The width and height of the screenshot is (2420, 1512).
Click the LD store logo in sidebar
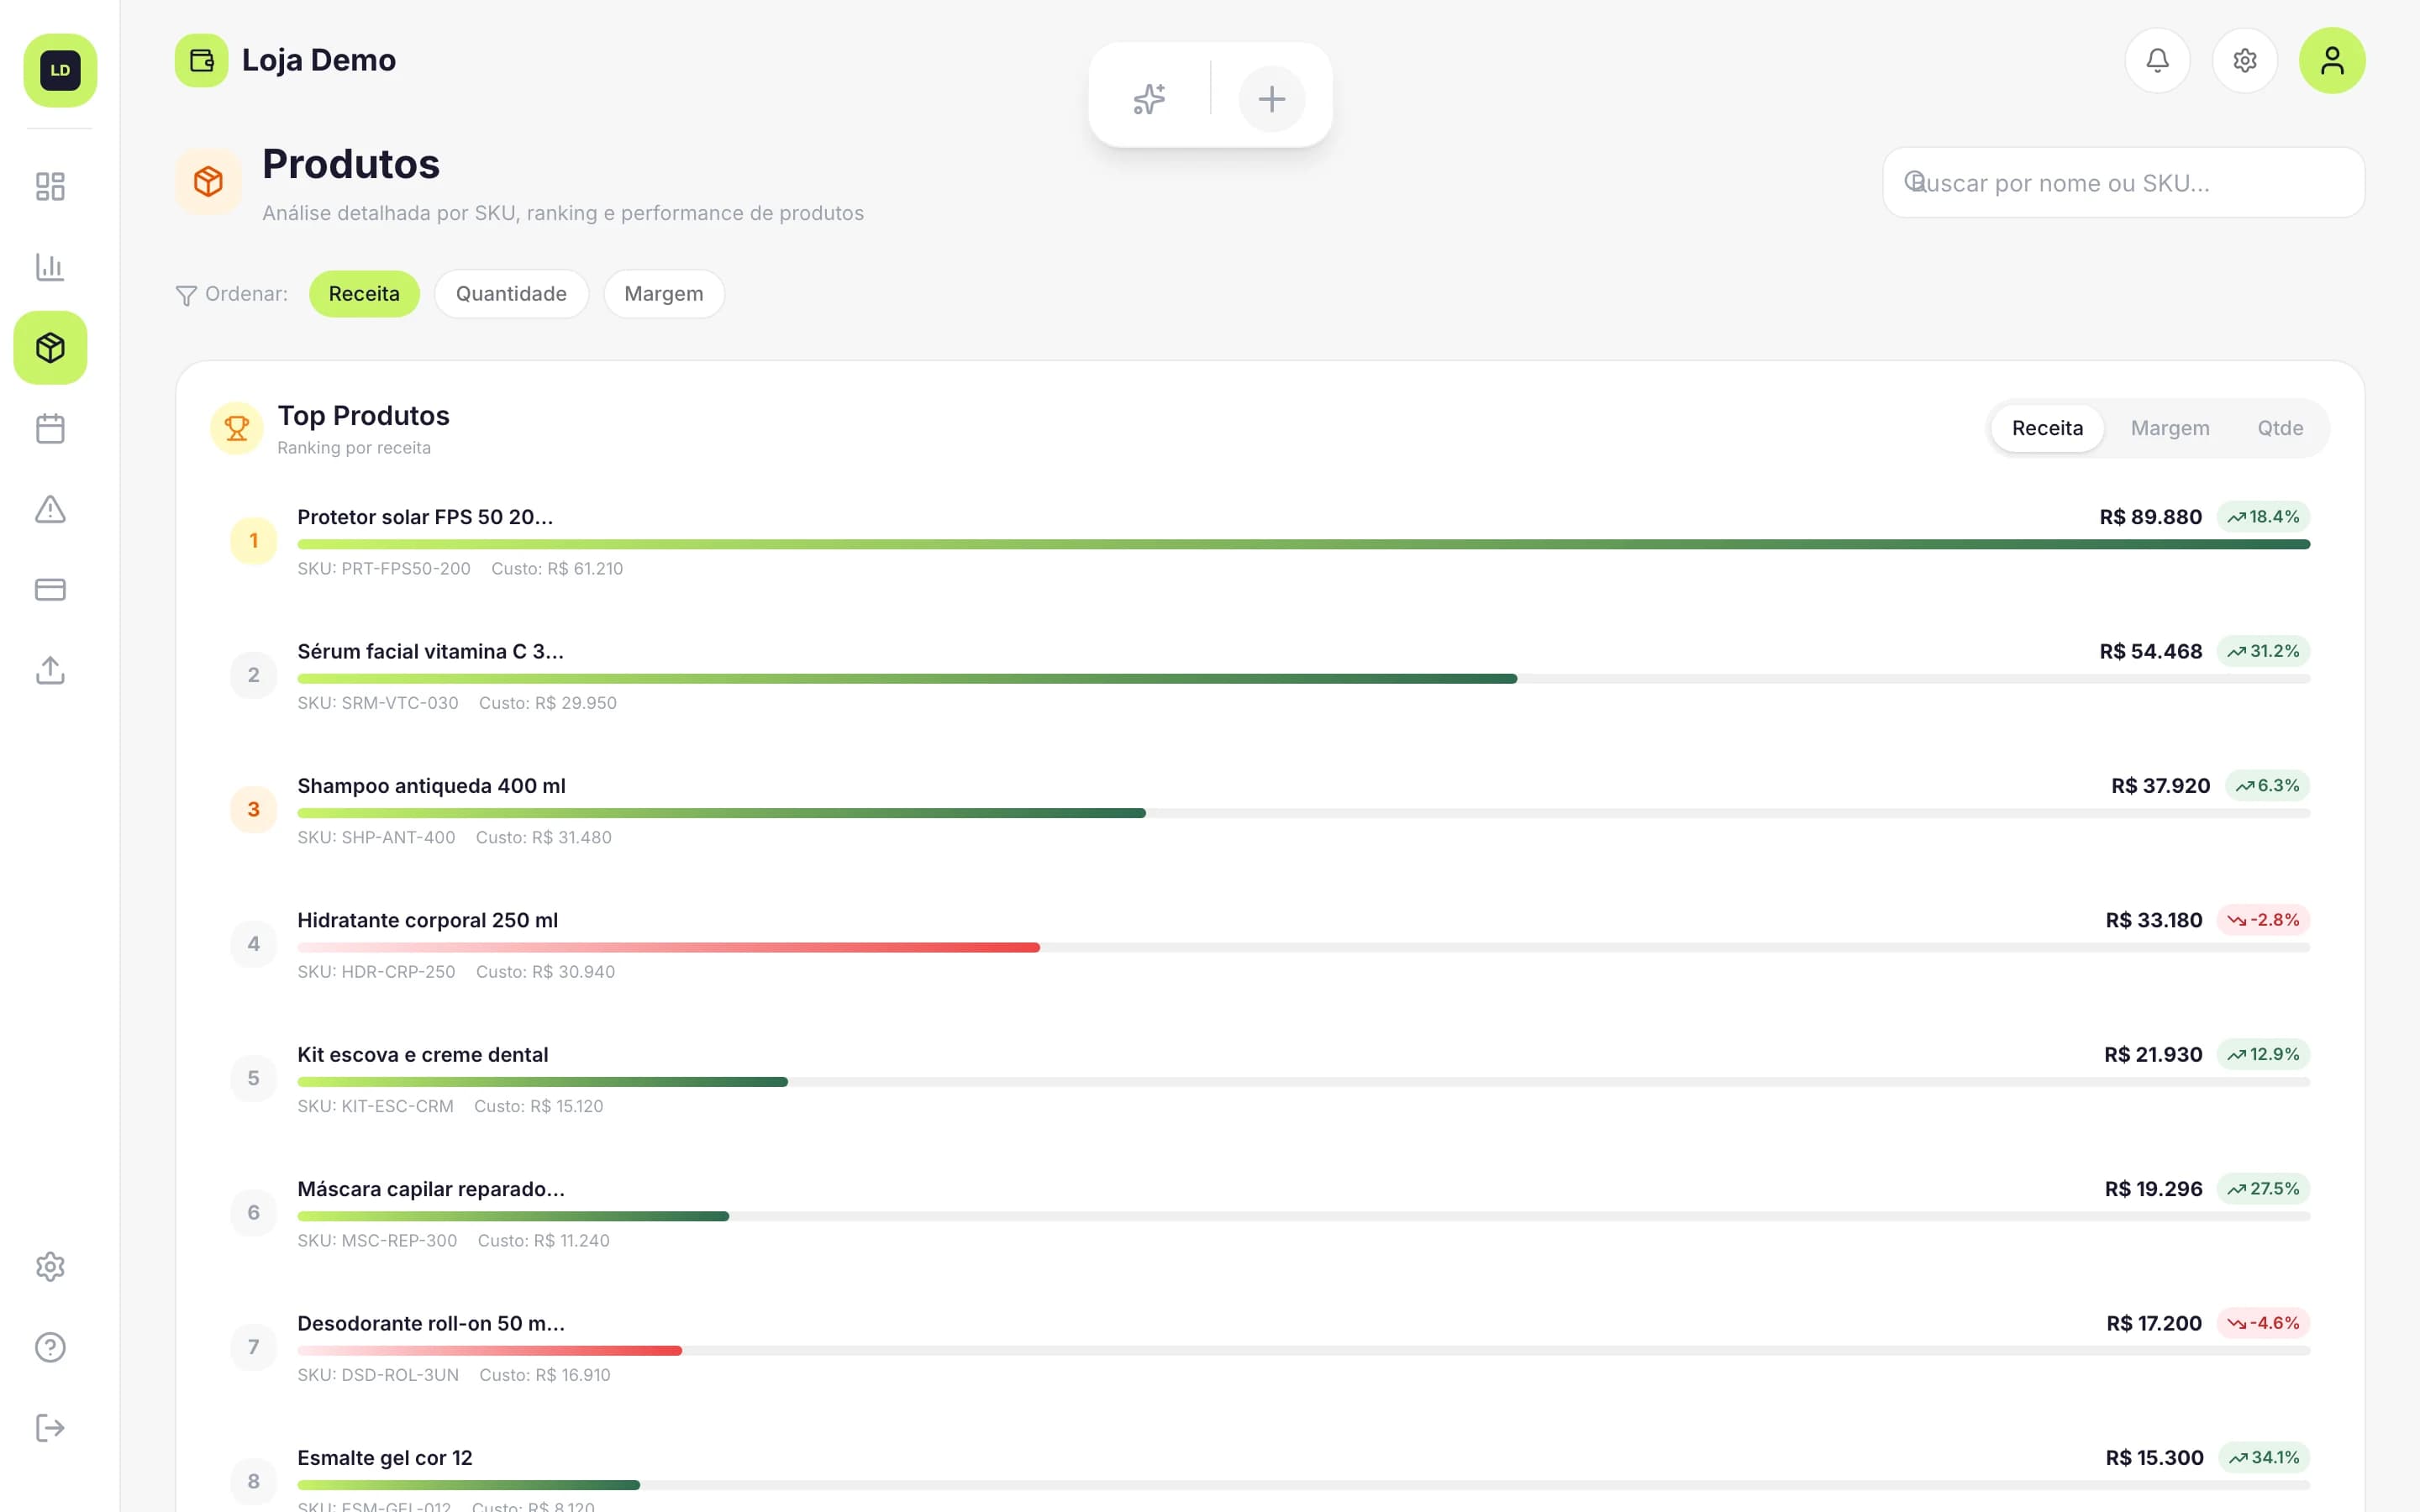coord(60,70)
